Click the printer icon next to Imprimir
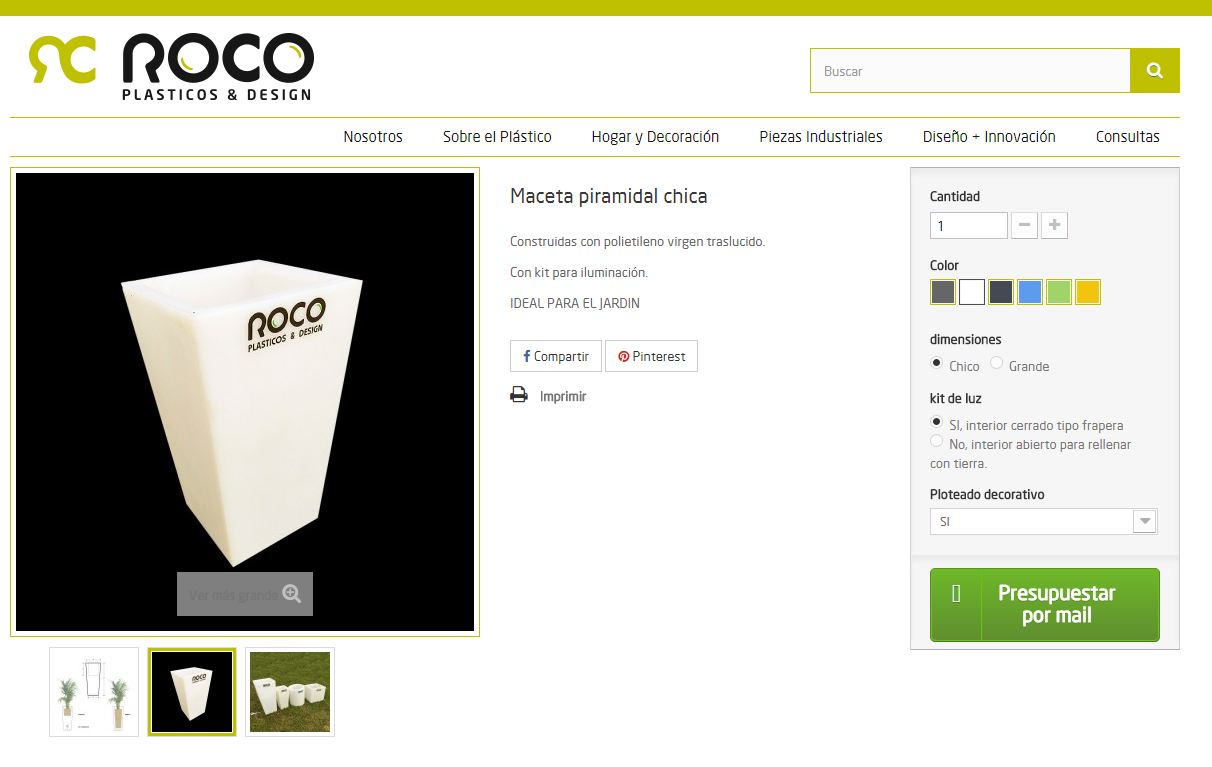The height and width of the screenshot is (767, 1212). pos(519,395)
